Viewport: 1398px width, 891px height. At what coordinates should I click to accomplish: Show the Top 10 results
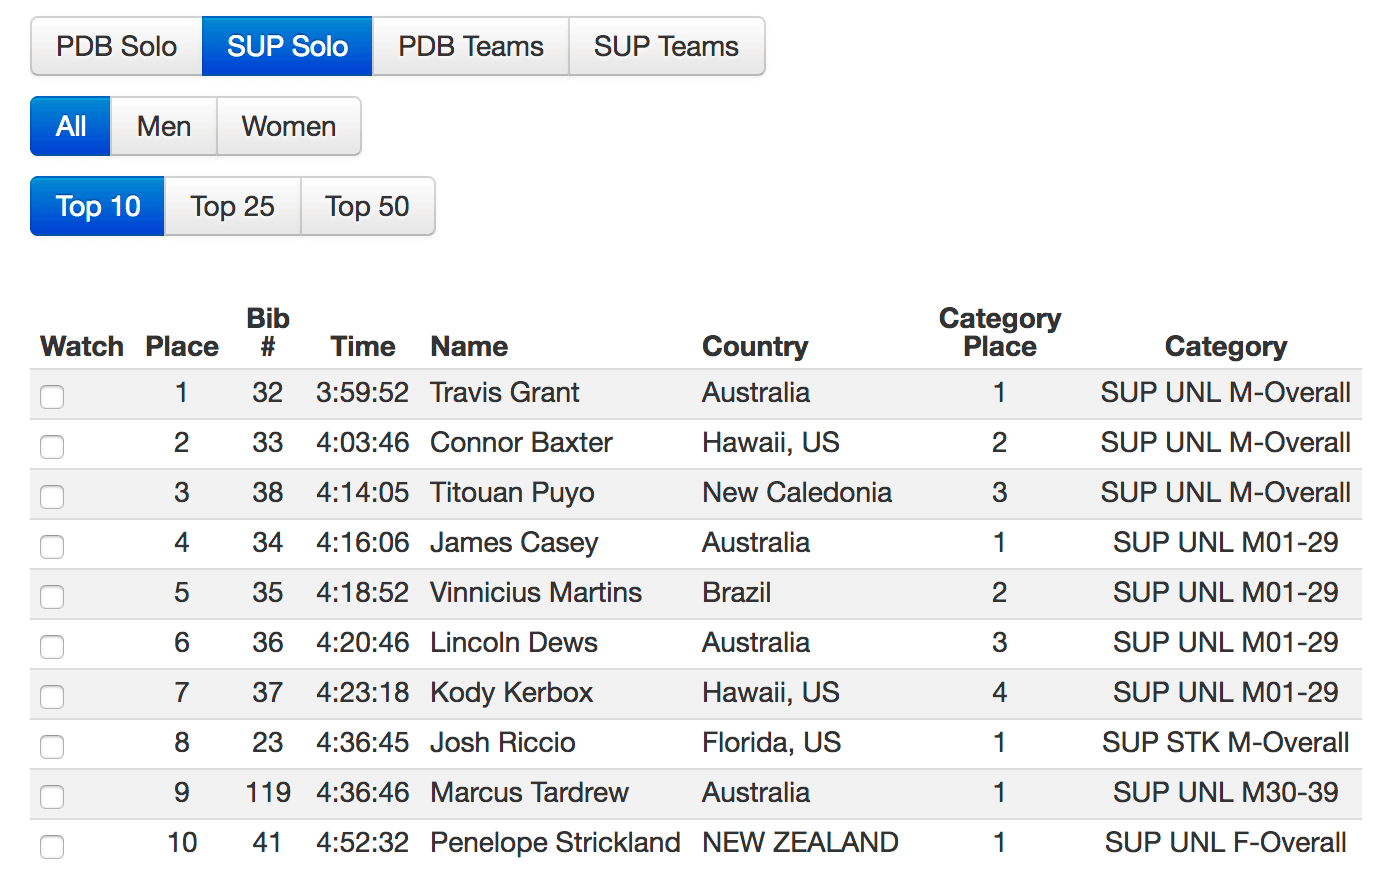pyautogui.click(x=97, y=206)
